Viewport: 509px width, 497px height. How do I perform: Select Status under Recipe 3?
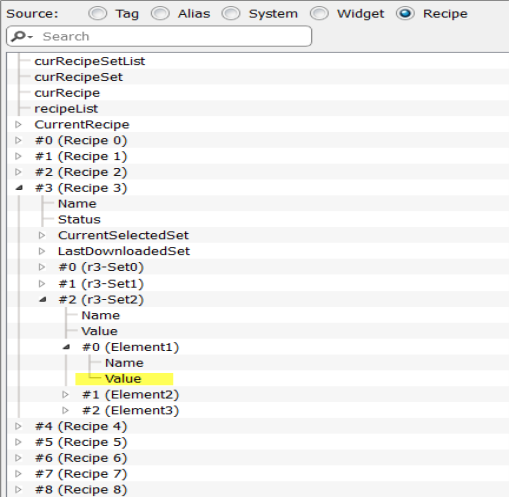point(79,219)
